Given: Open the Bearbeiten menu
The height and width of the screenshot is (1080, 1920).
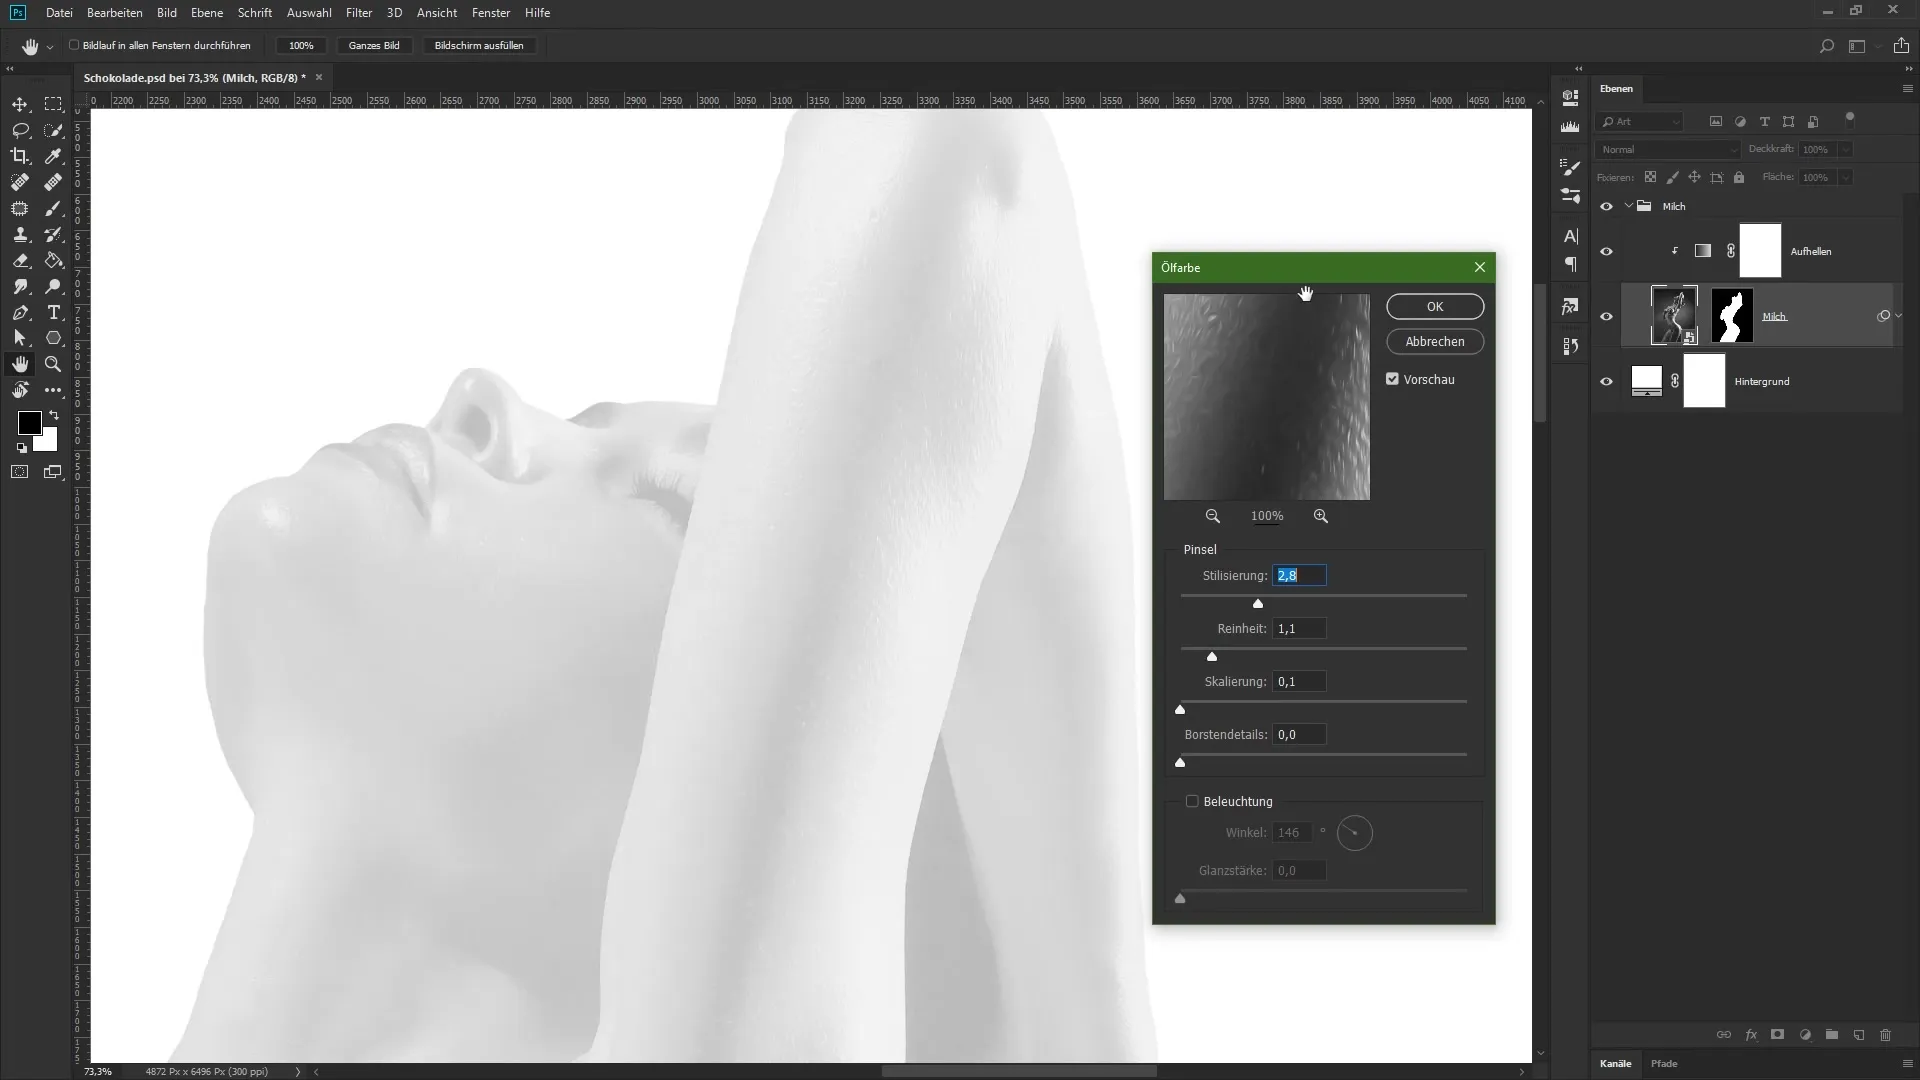Looking at the screenshot, I should pos(114,13).
